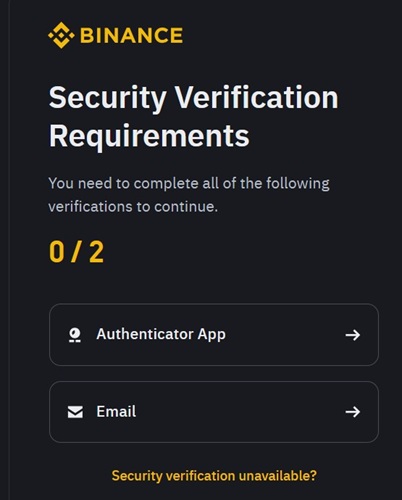Open 'Security verification unavailable?' link
Screen dimensions: 402x500
214,476
